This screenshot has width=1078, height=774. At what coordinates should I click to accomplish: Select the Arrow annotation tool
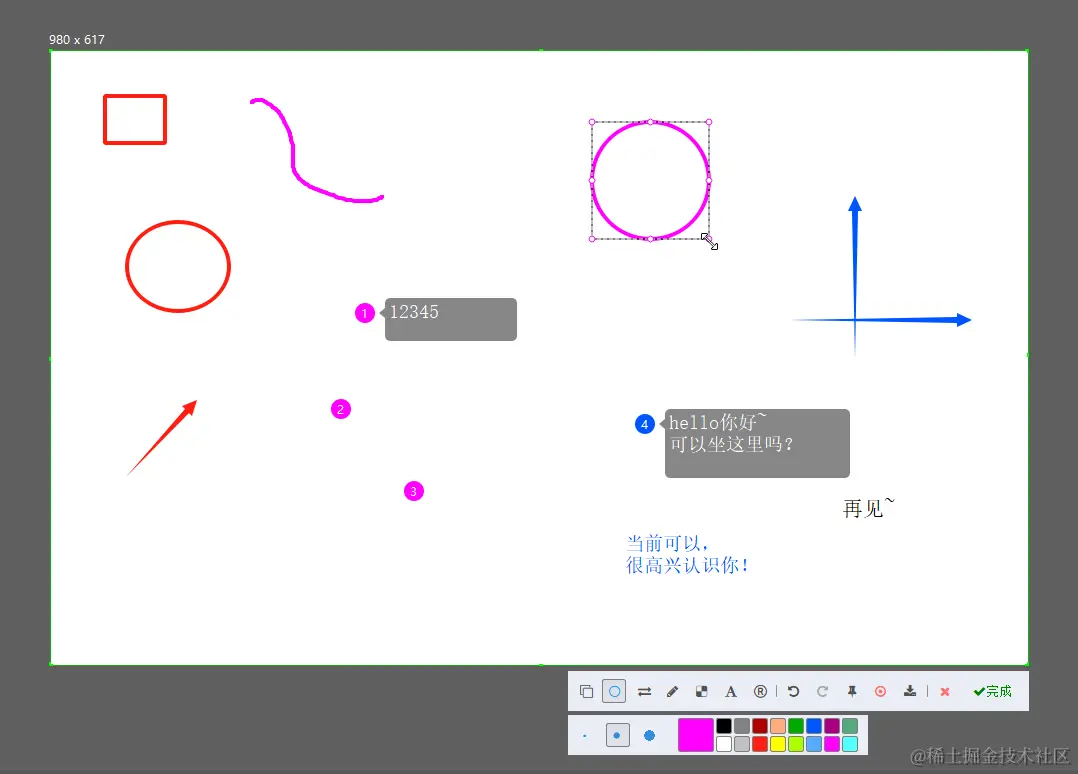(644, 691)
